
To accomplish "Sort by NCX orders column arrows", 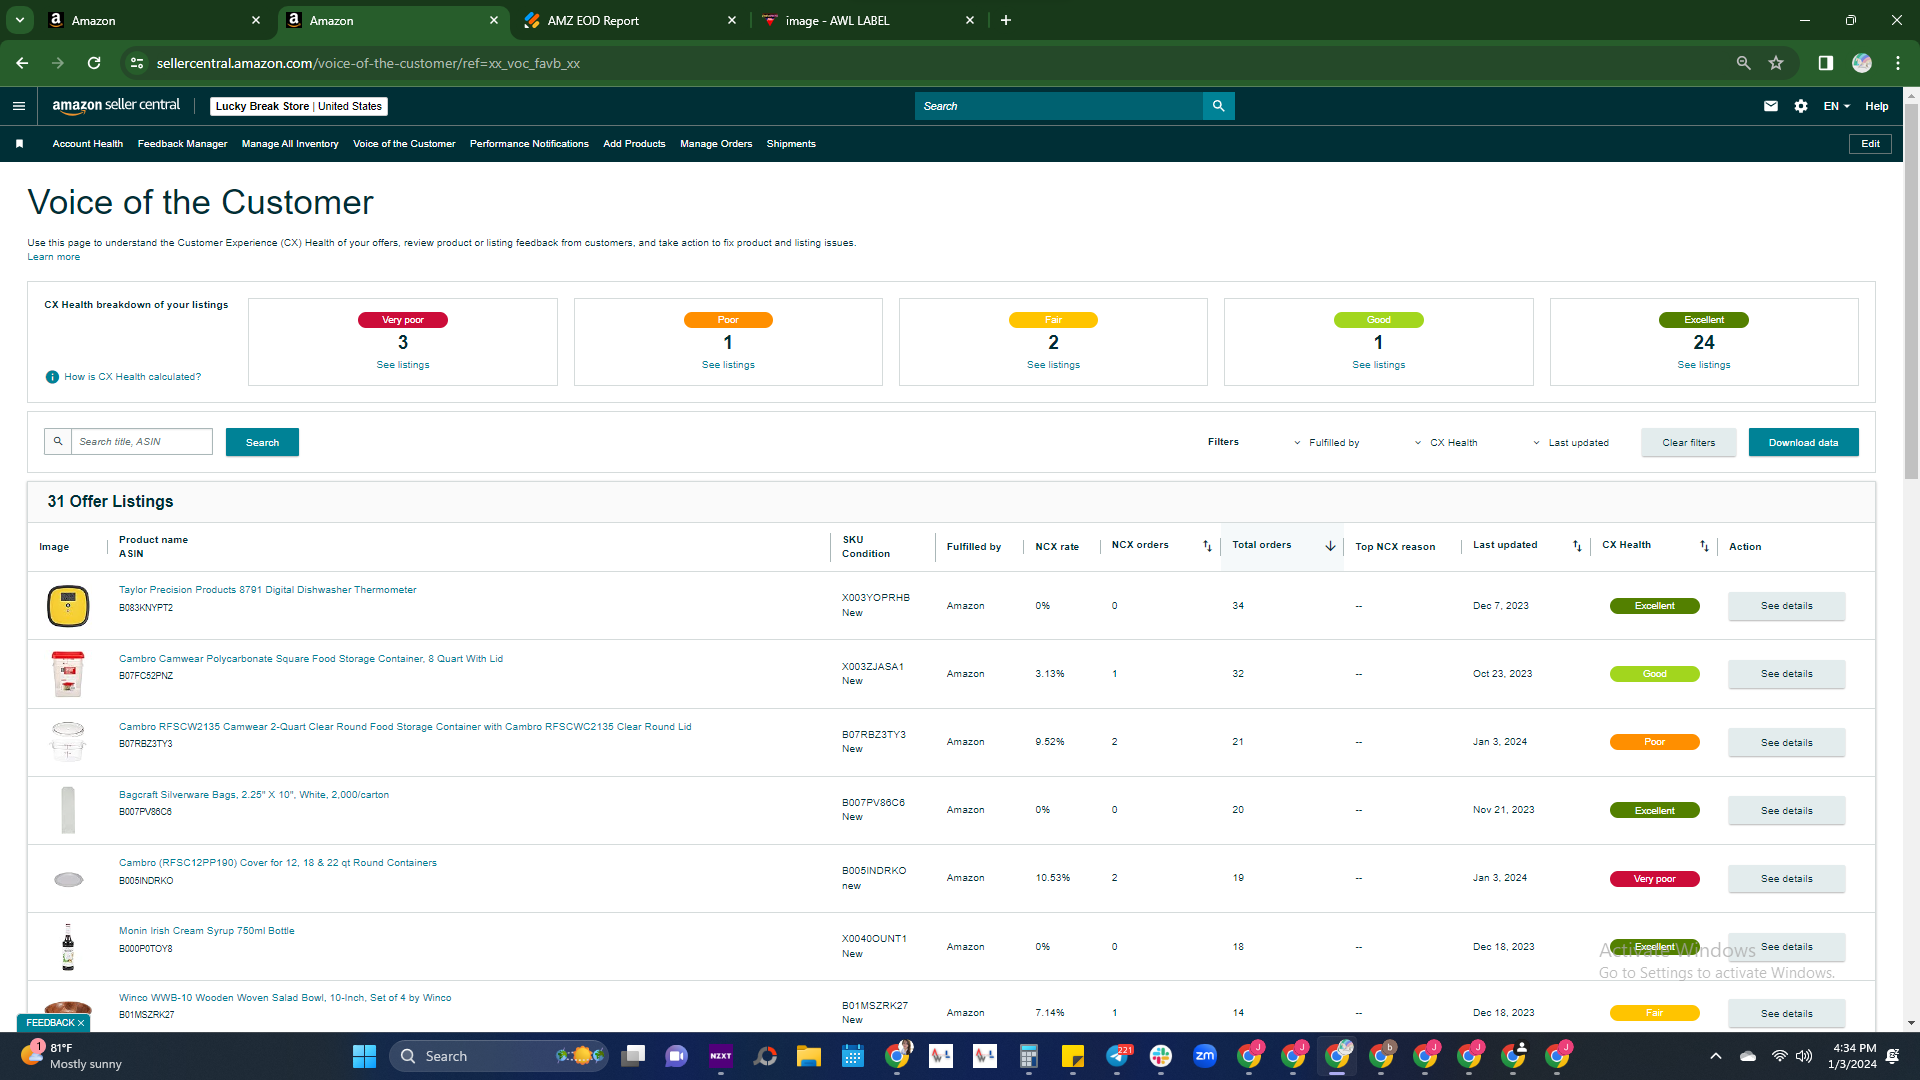I will pyautogui.click(x=1207, y=546).
